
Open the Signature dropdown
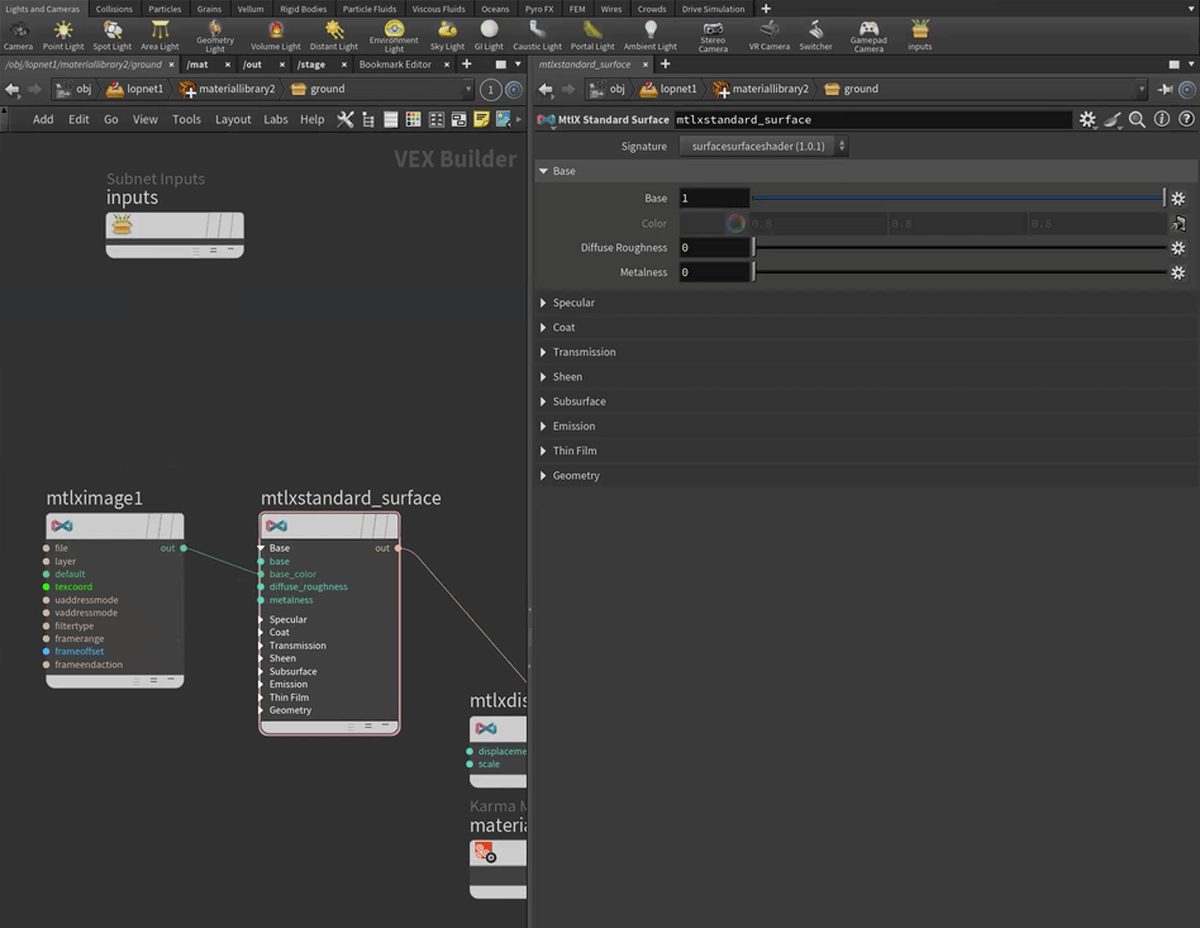764,146
